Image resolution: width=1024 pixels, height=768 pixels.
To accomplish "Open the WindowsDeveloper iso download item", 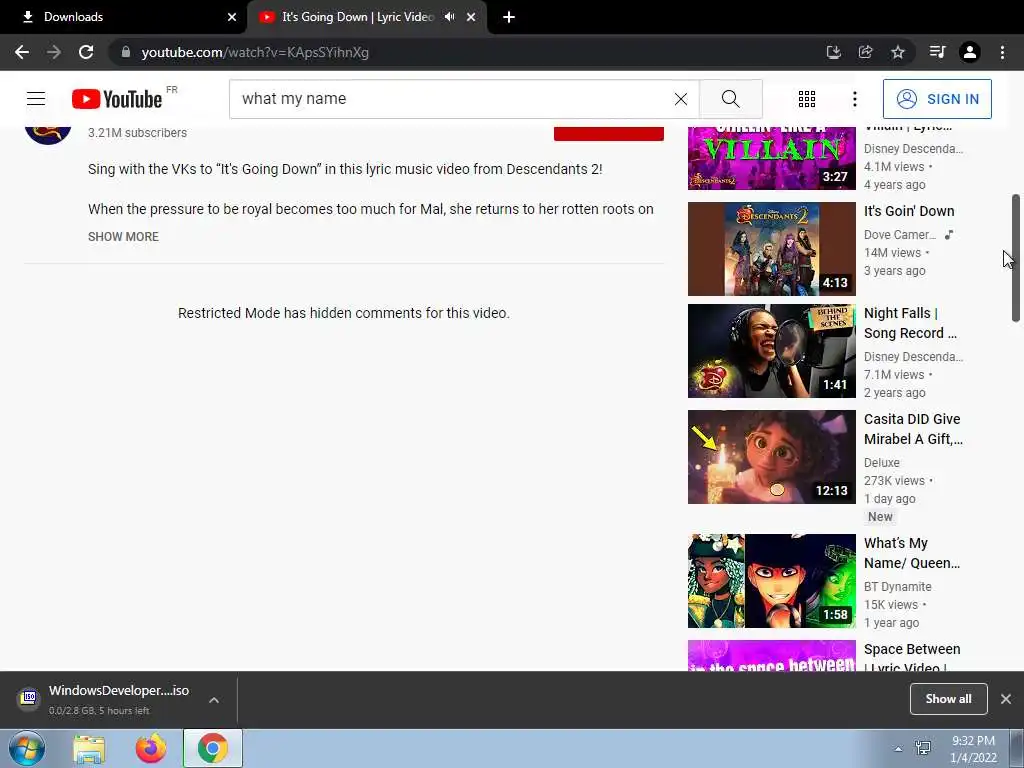I will 104,699.
